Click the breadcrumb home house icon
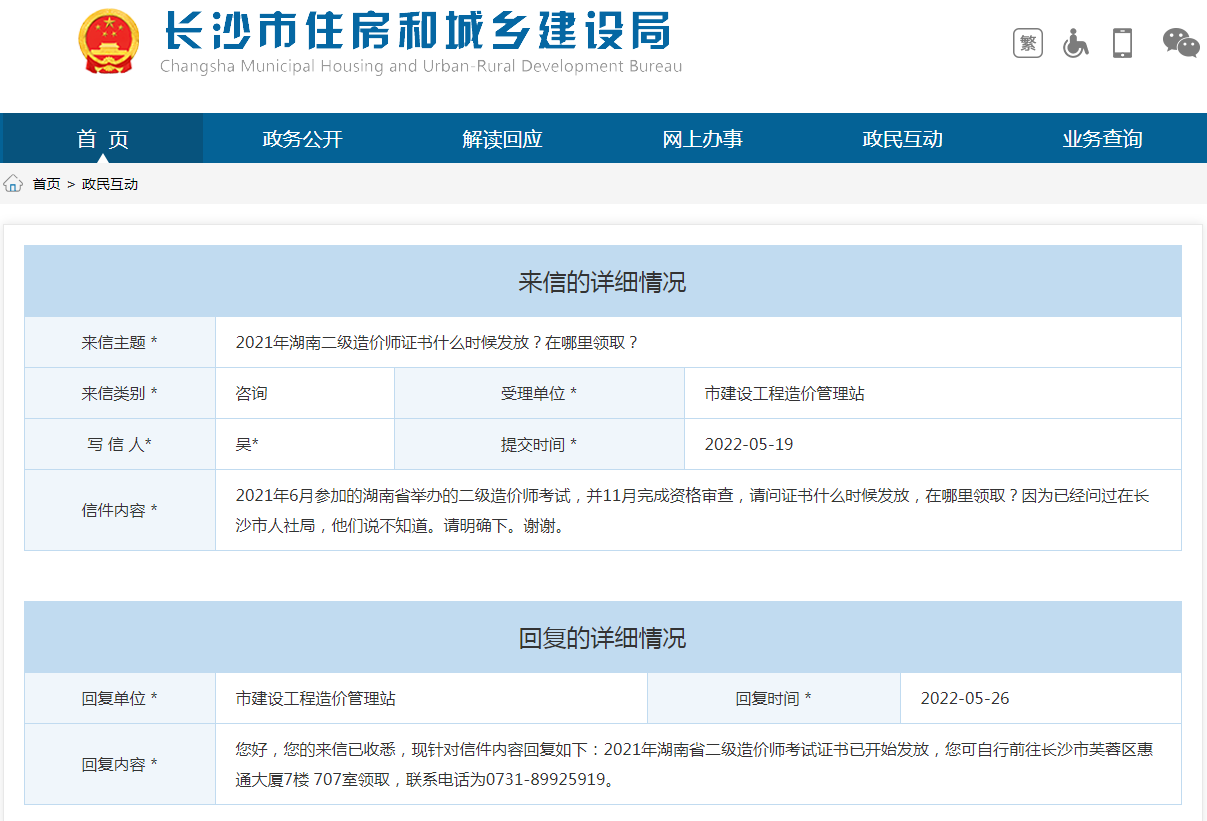The width and height of the screenshot is (1207, 821). click(x=13, y=184)
